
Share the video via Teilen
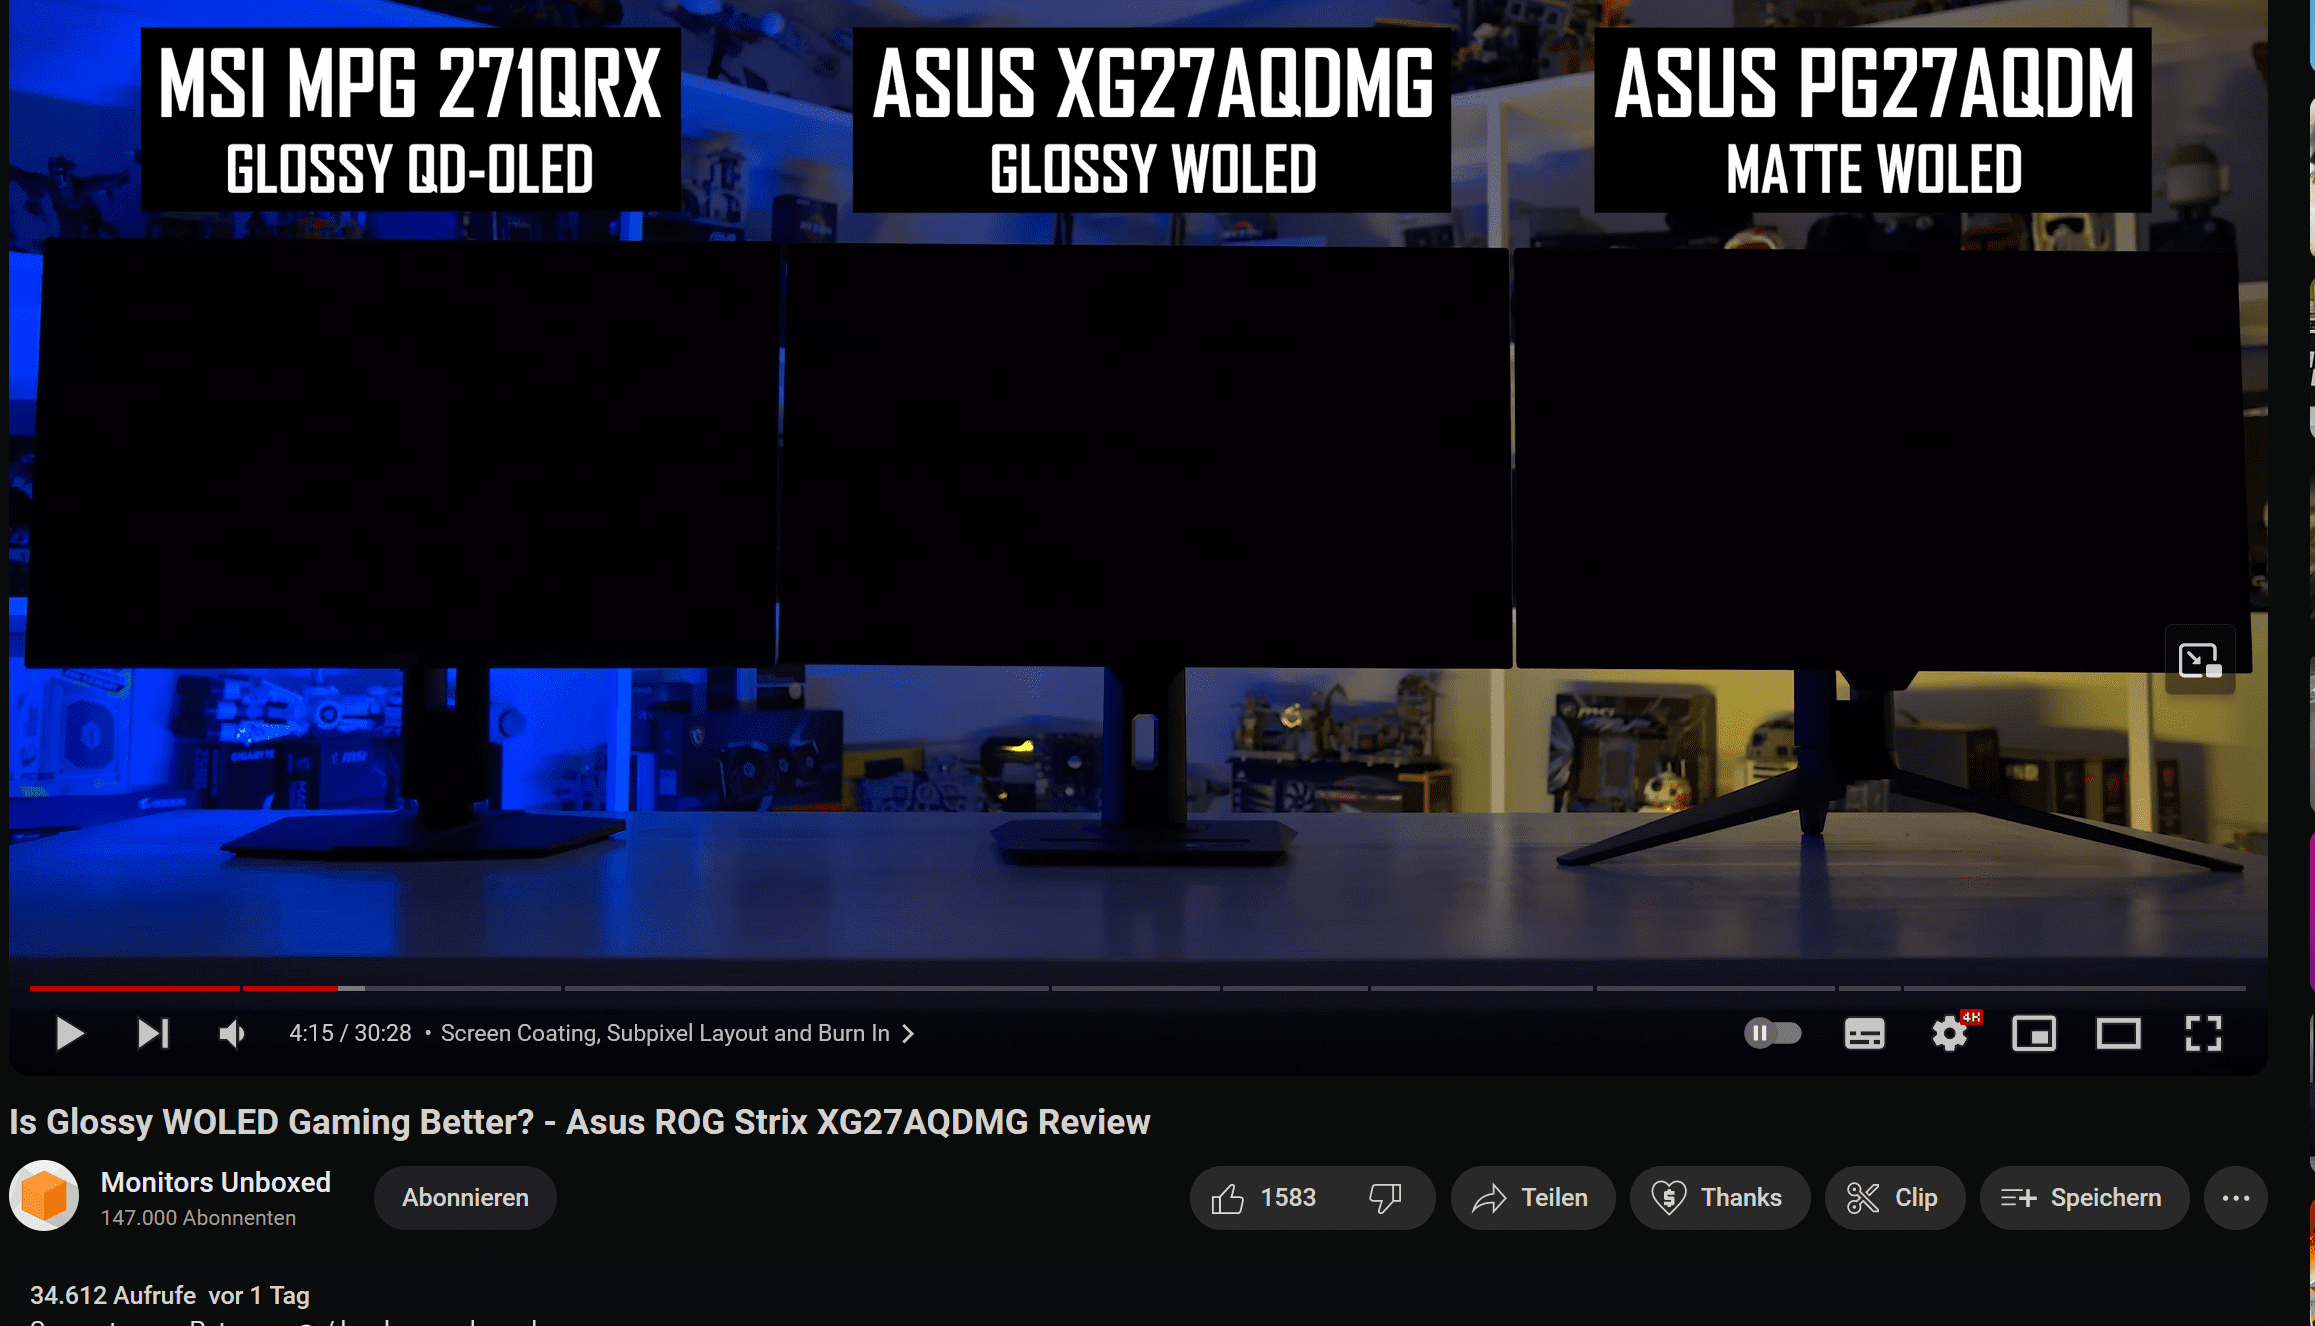point(1532,1197)
